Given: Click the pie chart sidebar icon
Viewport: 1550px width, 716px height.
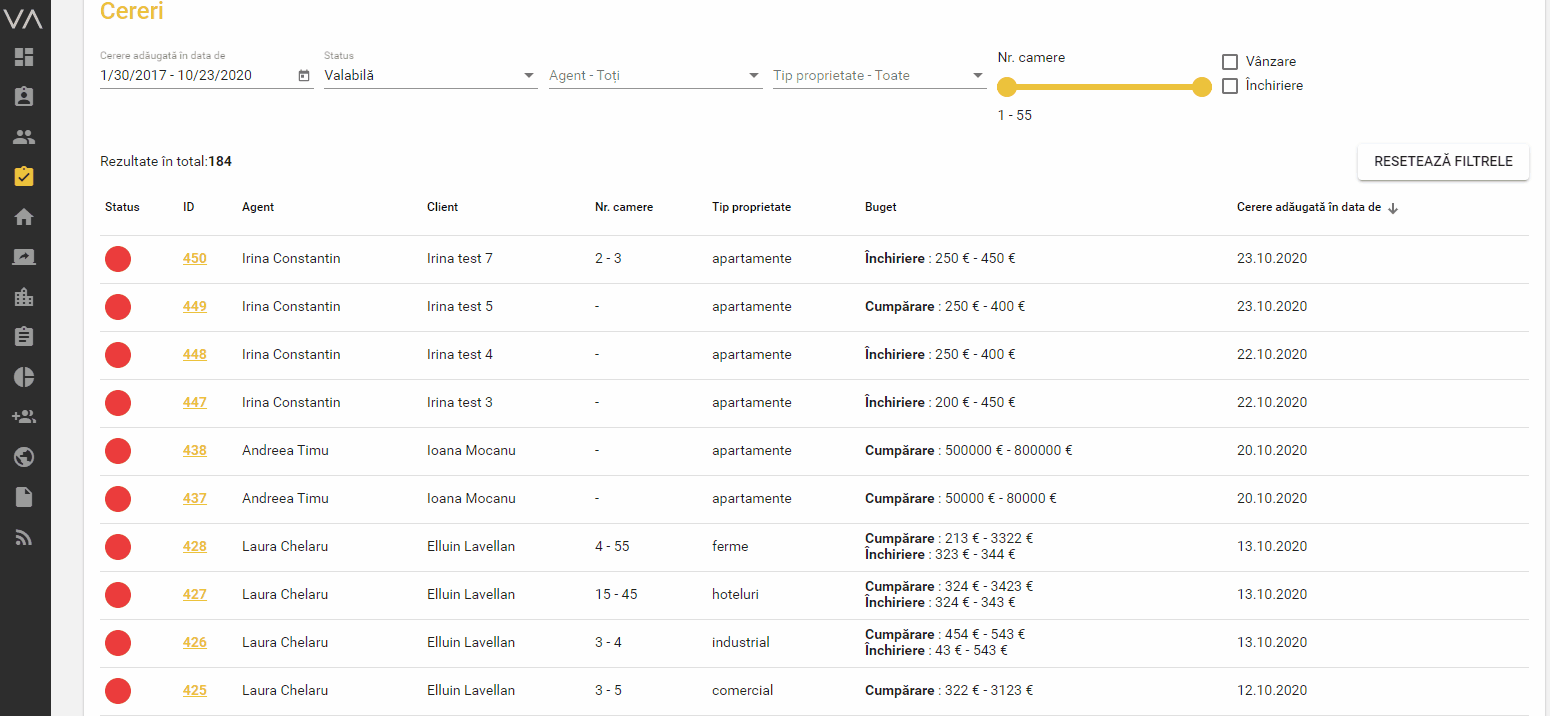Looking at the screenshot, I should coord(24,377).
